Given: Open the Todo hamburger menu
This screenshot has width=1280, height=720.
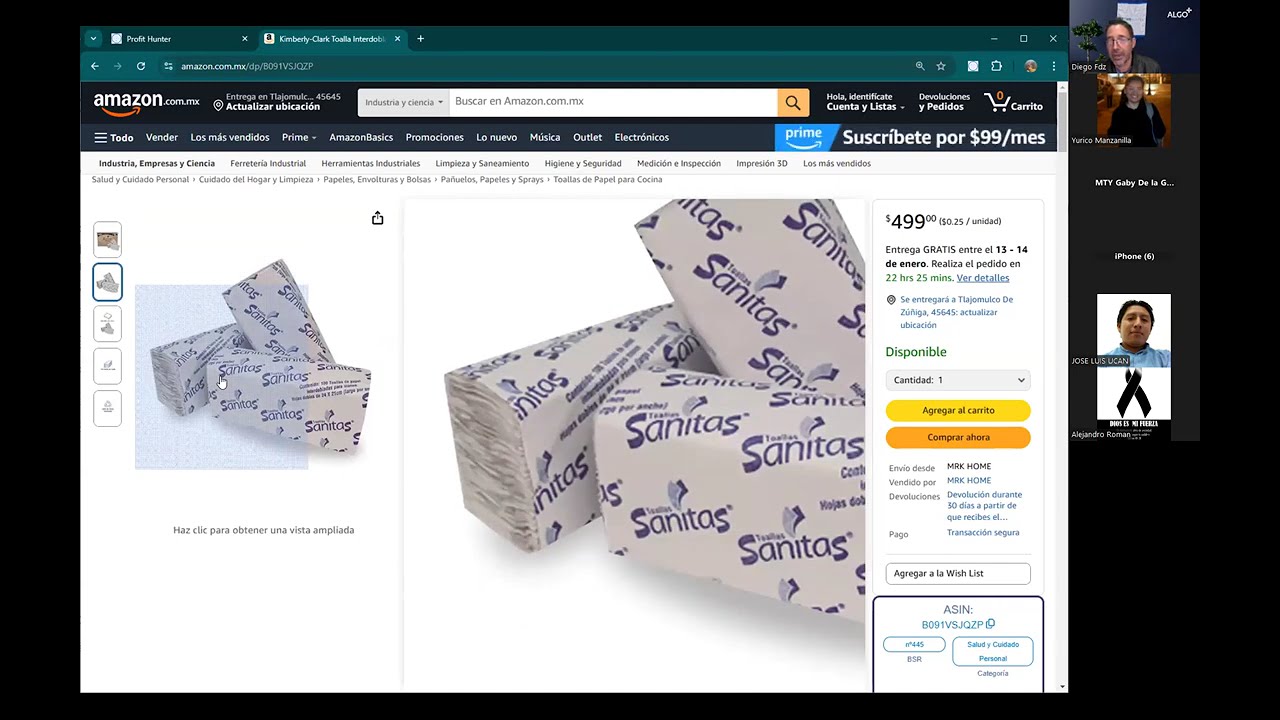Looking at the screenshot, I should 113,138.
